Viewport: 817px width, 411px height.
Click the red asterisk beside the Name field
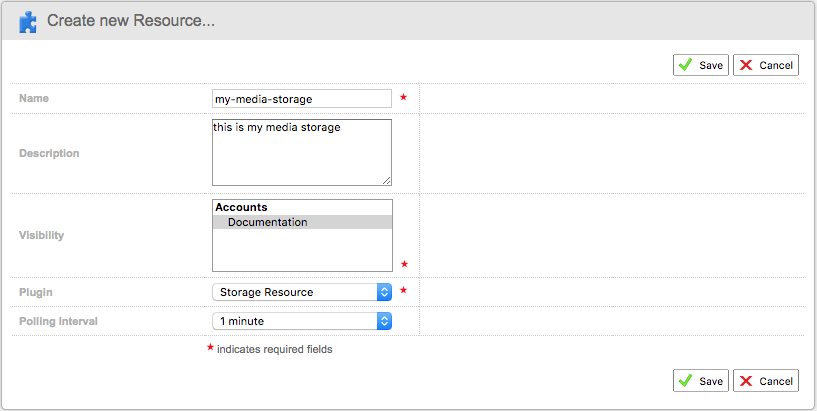(404, 98)
